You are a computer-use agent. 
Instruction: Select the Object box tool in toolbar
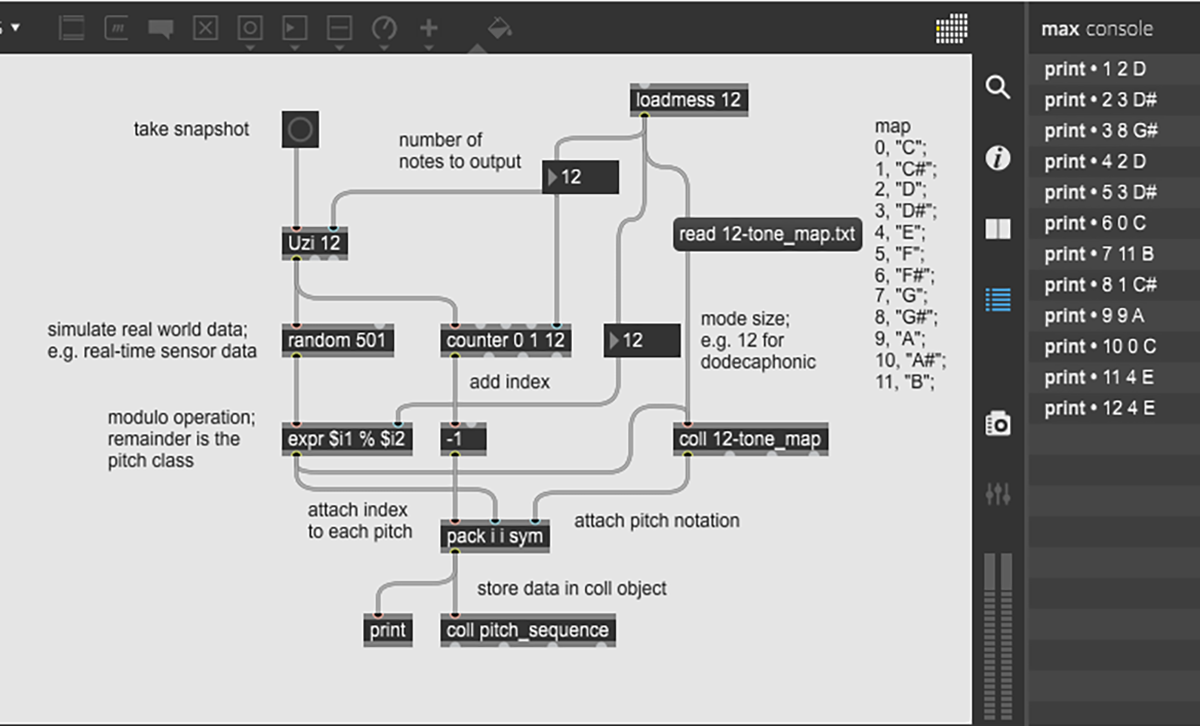71,28
